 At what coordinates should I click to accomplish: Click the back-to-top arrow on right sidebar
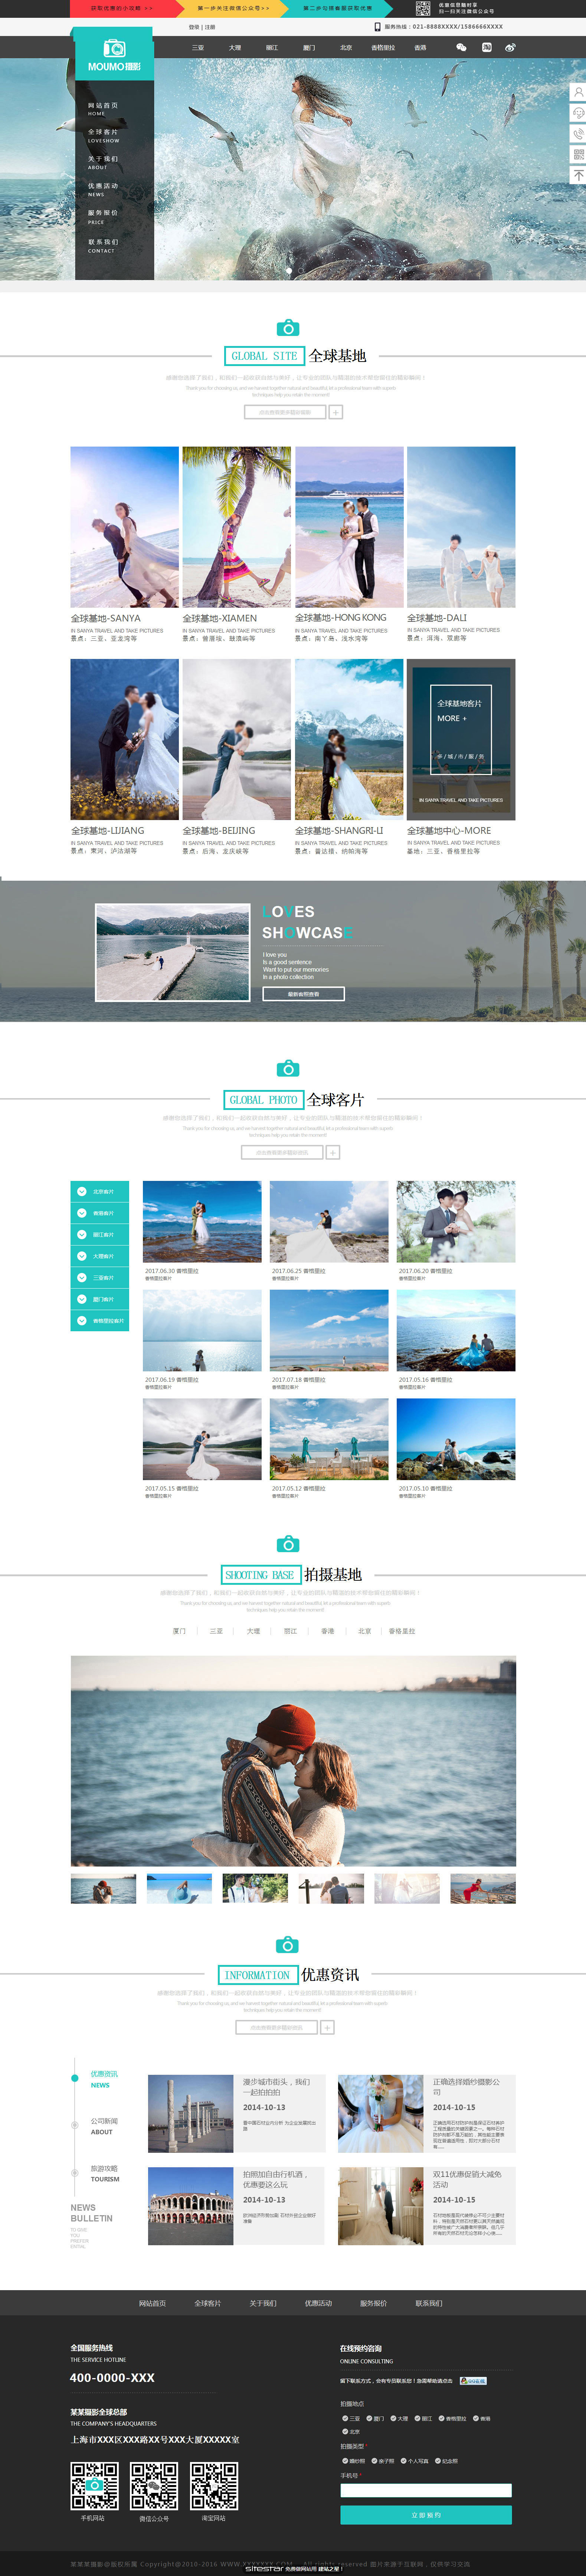(577, 175)
